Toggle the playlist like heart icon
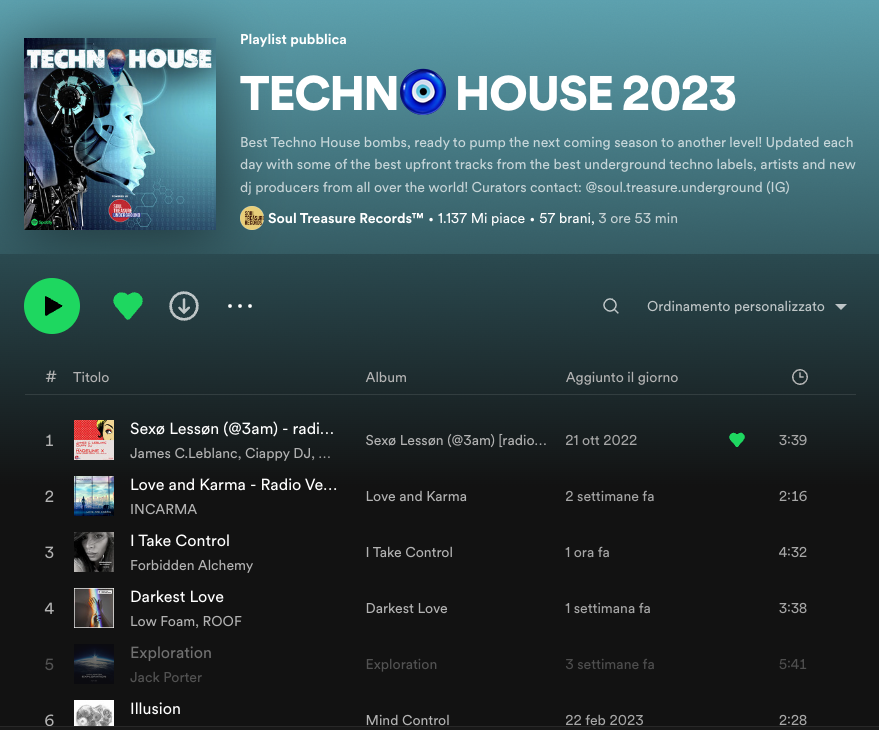The height and width of the screenshot is (730, 879). click(x=128, y=306)
